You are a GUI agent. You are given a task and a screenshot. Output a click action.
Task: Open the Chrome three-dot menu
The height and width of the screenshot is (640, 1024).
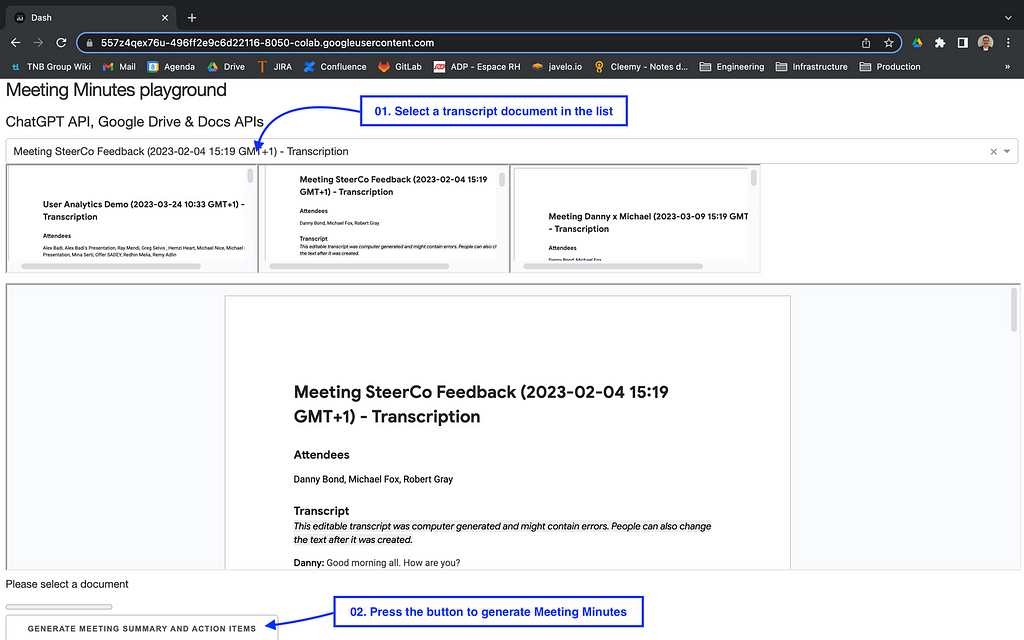tap(1008, 42)
